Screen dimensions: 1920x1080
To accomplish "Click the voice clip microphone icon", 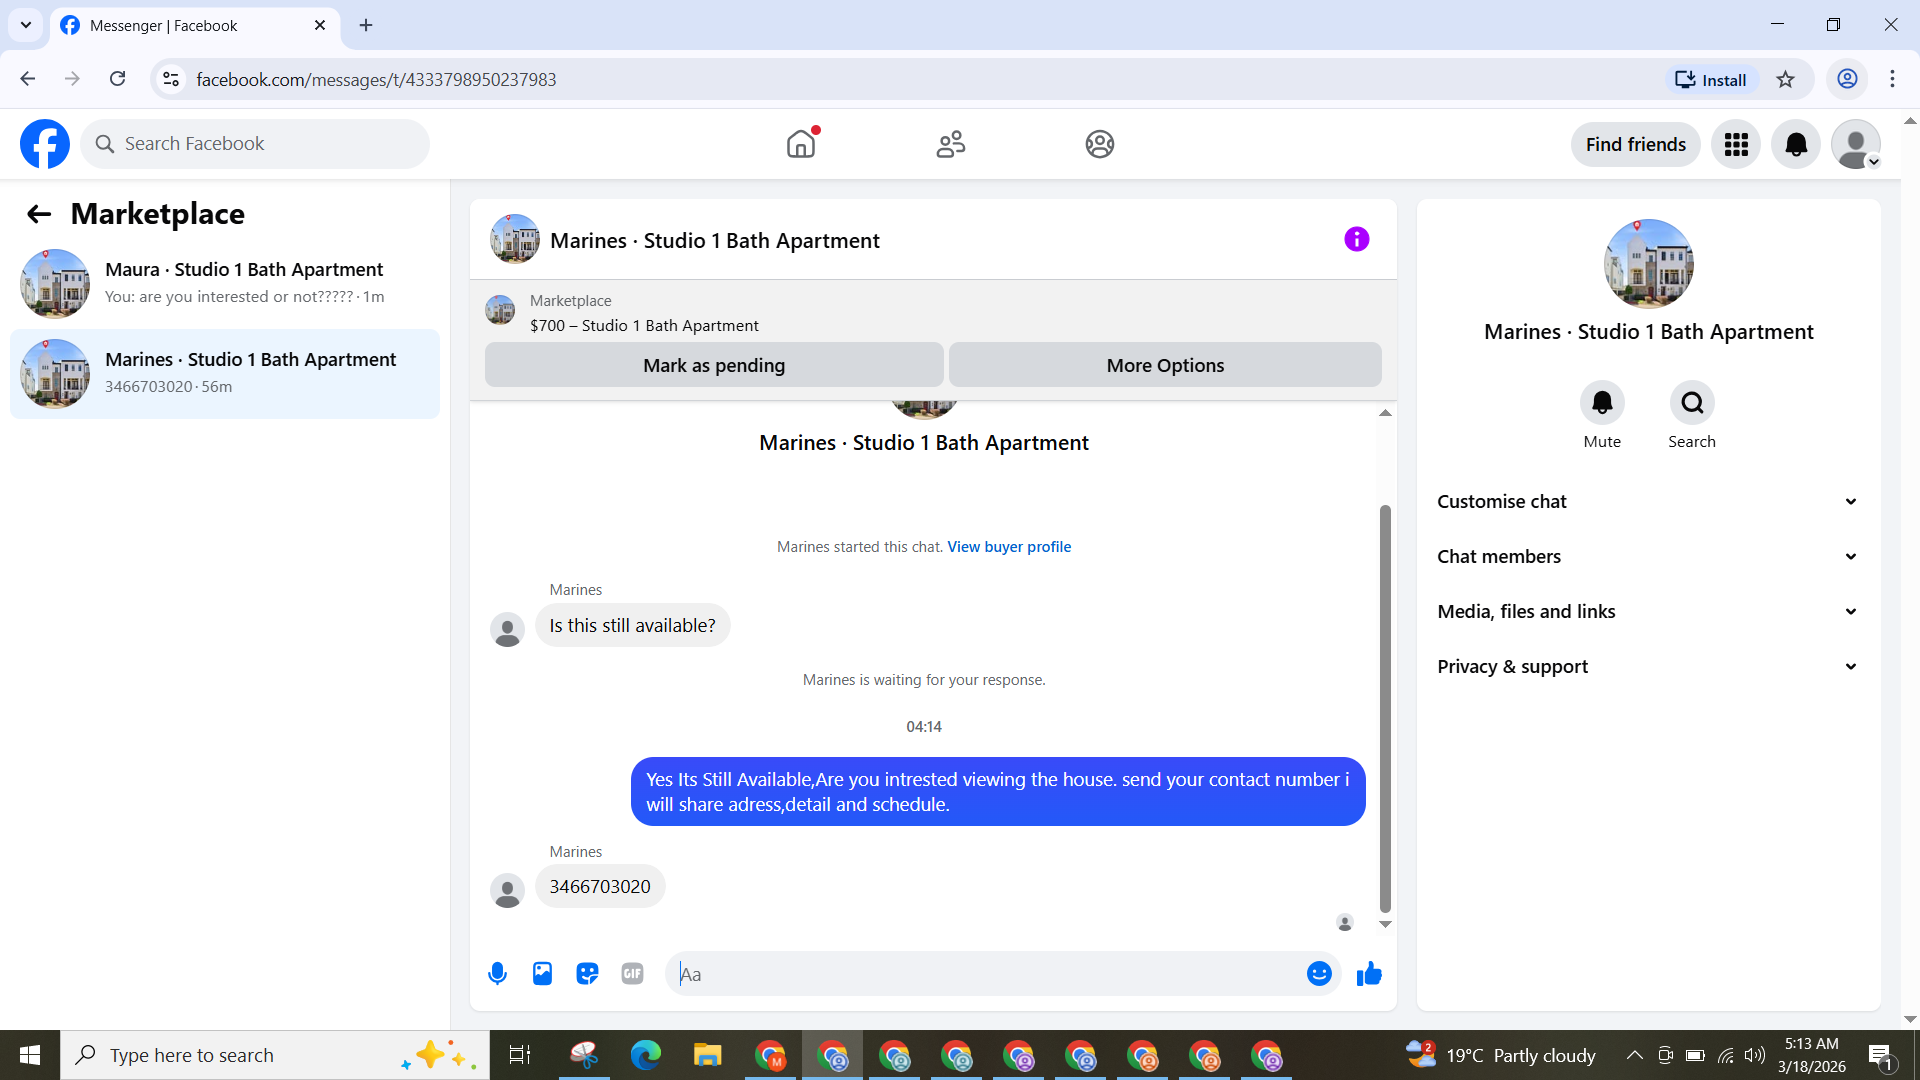I will coord(497,973).
